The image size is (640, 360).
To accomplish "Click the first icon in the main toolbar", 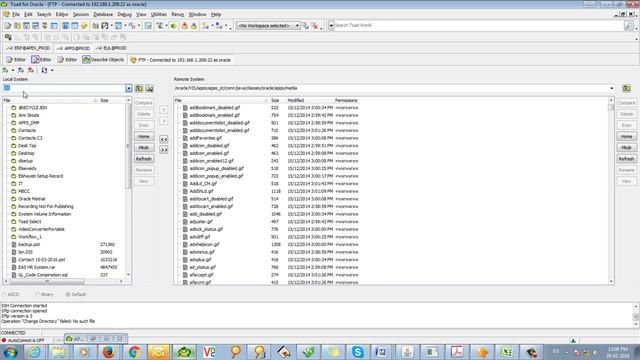I will click(7, 26).
